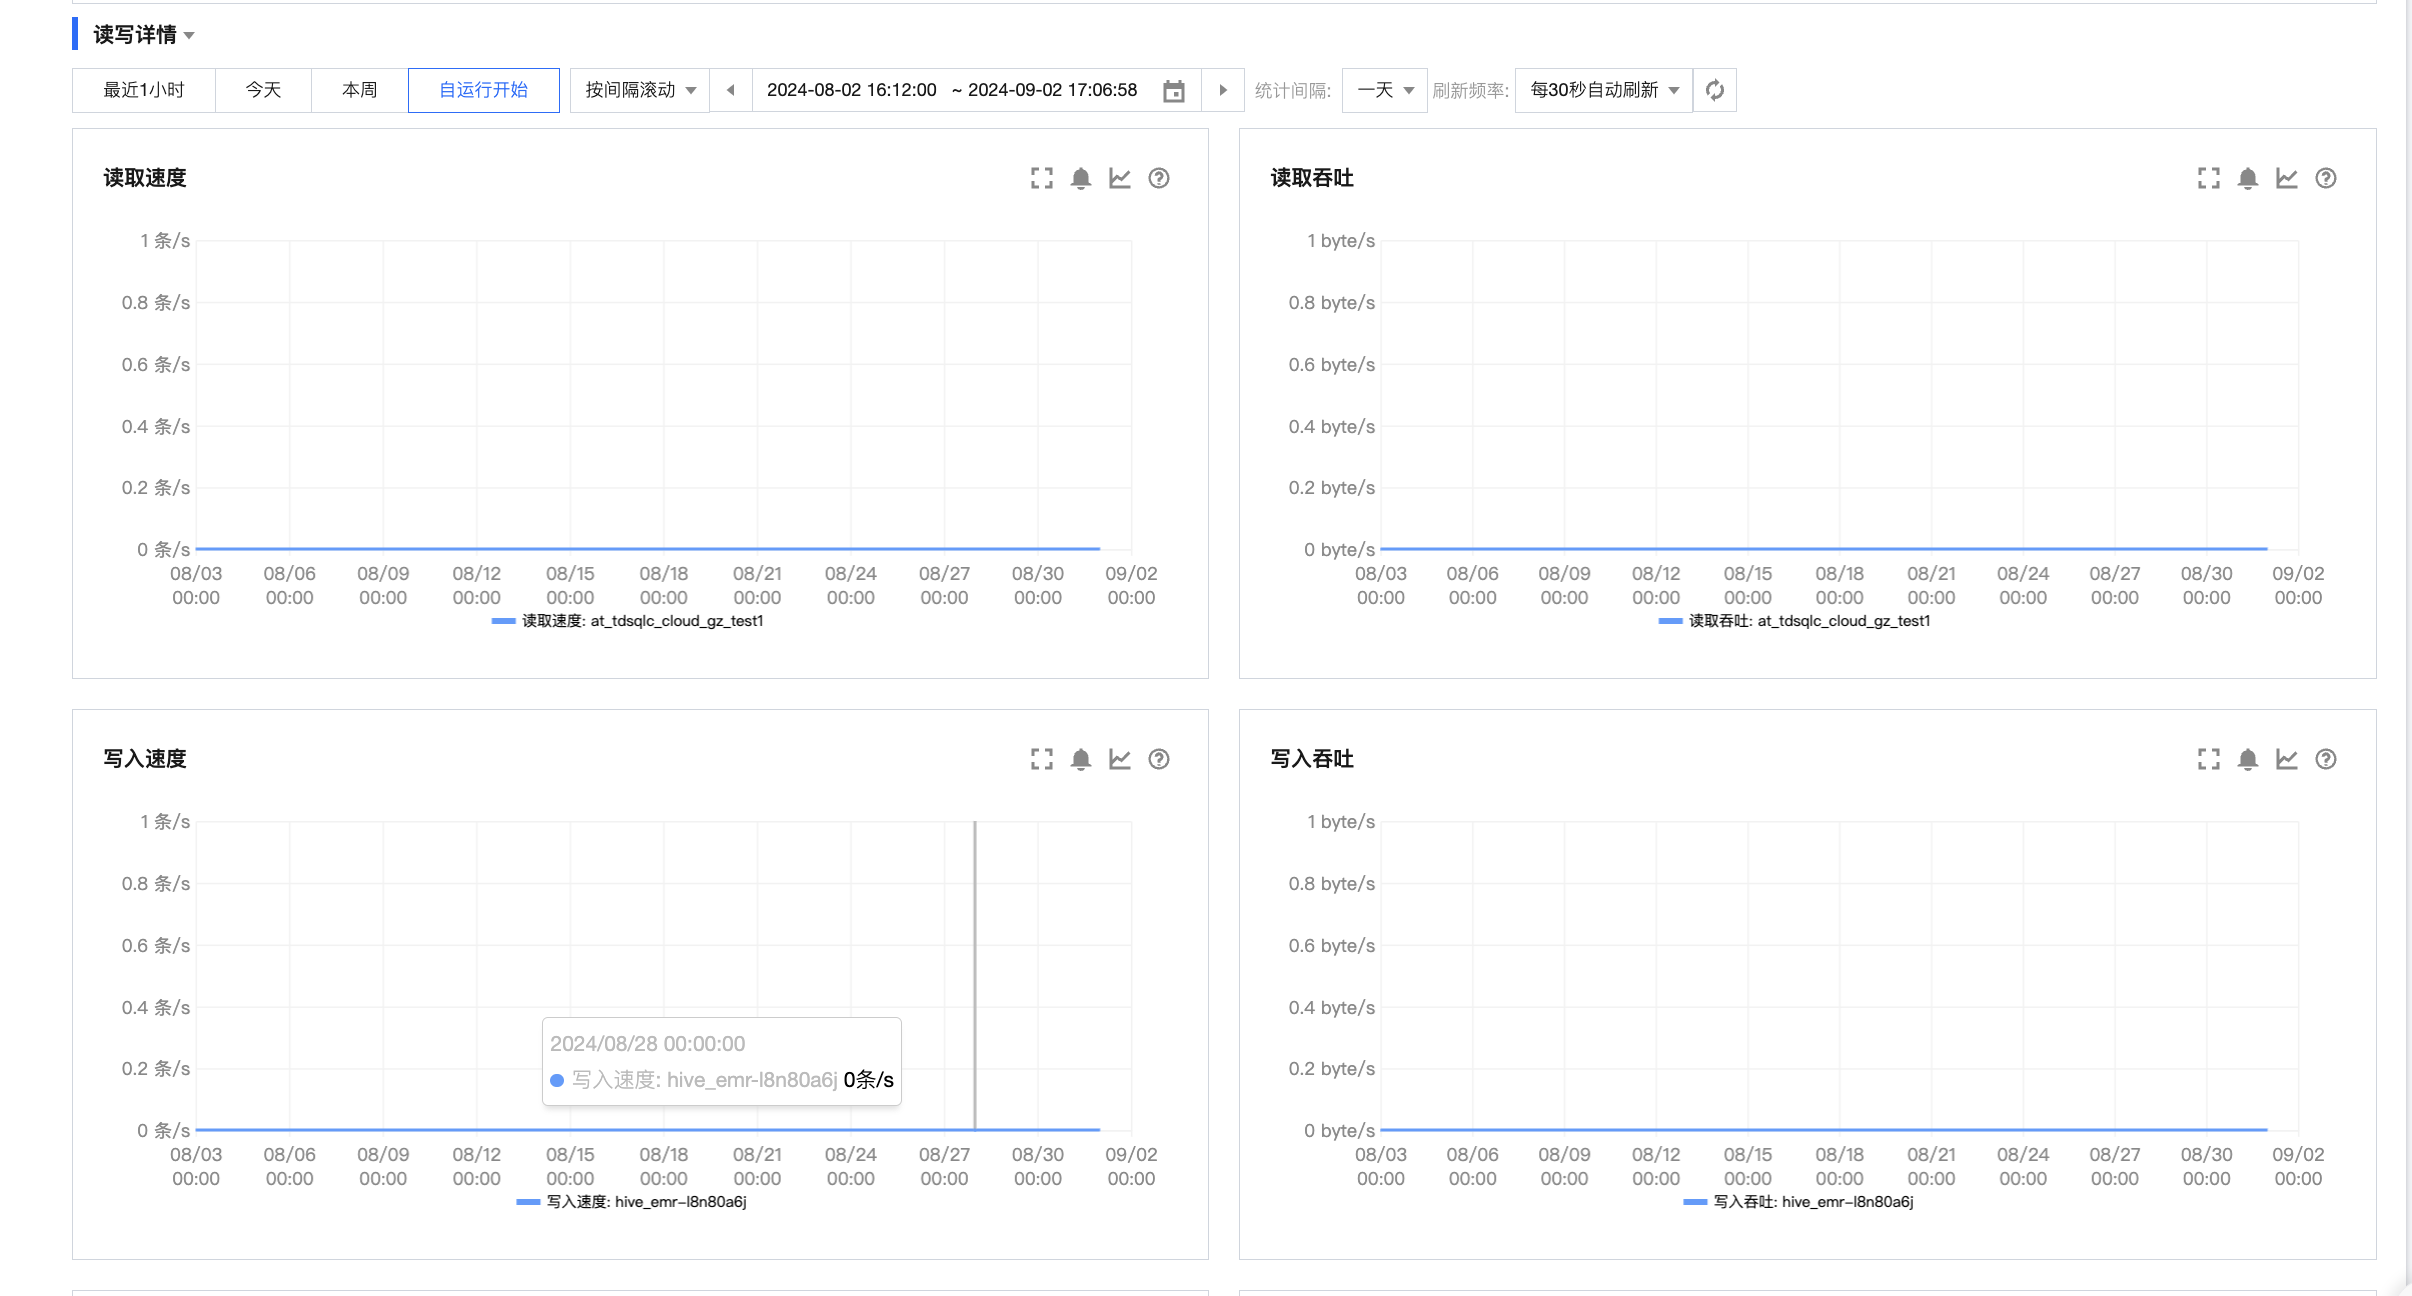Screen dimensions: 2412x1296
Task: Click help icon in 读取速度 panel
Action: [x=1158, y=178]
